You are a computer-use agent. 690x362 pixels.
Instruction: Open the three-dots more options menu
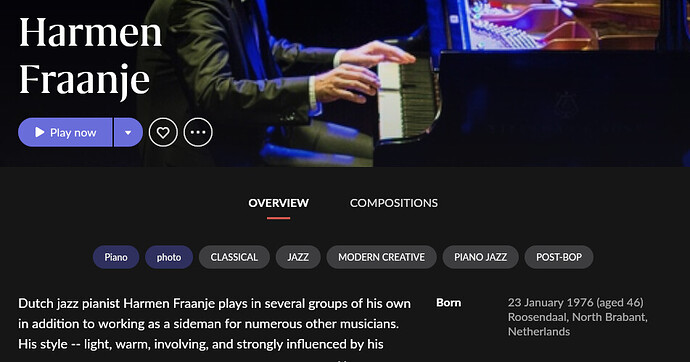click(x=198, y=132)
